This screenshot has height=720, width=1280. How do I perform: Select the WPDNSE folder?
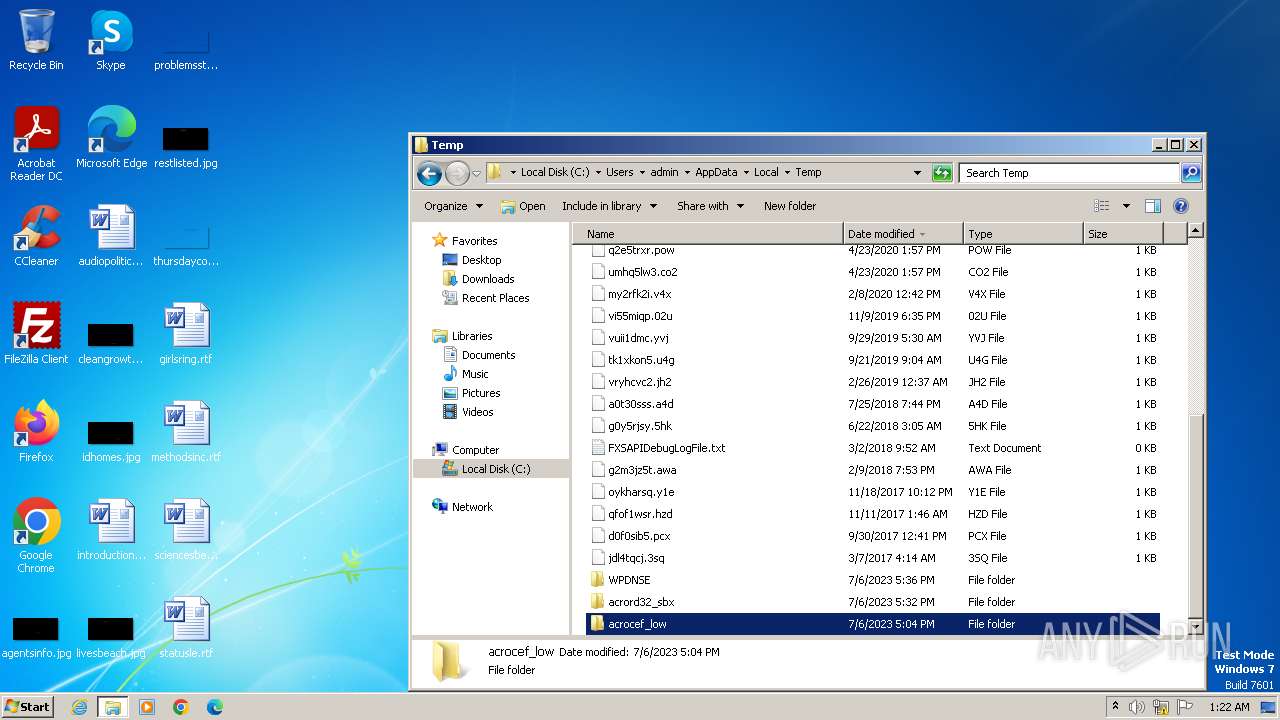[872, 580]
